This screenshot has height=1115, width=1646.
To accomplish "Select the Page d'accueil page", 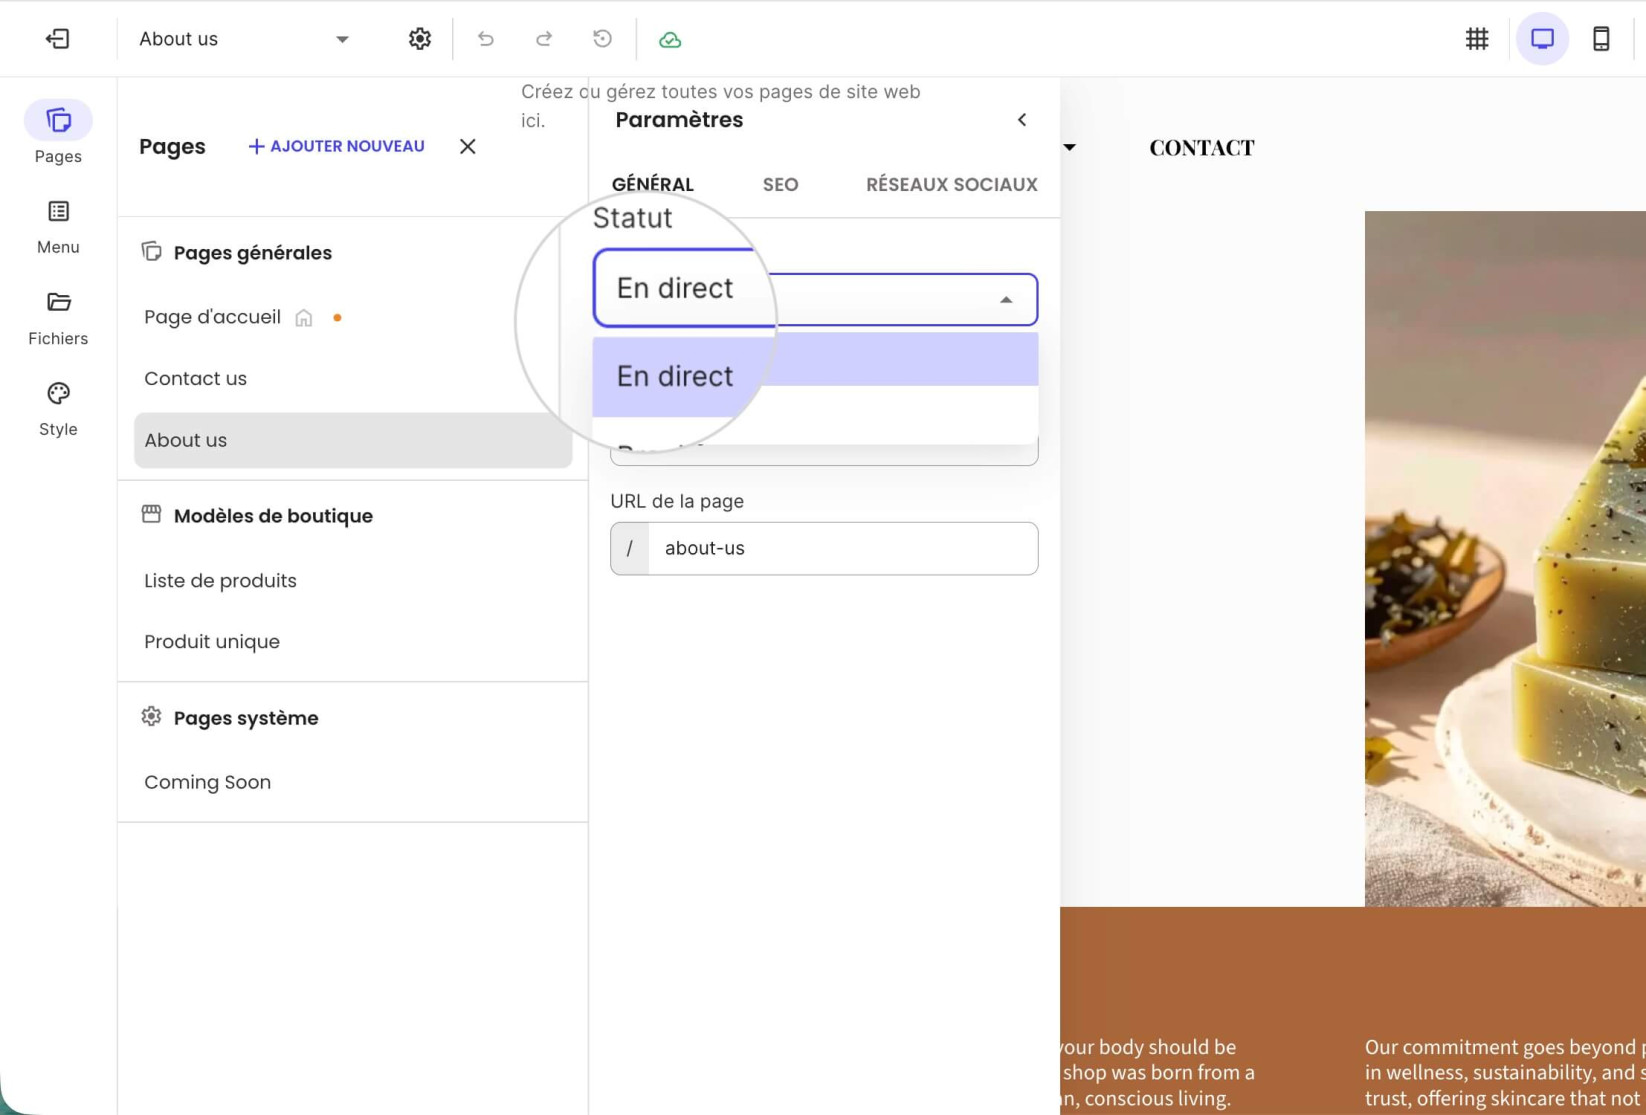I will tap(212, 317).
